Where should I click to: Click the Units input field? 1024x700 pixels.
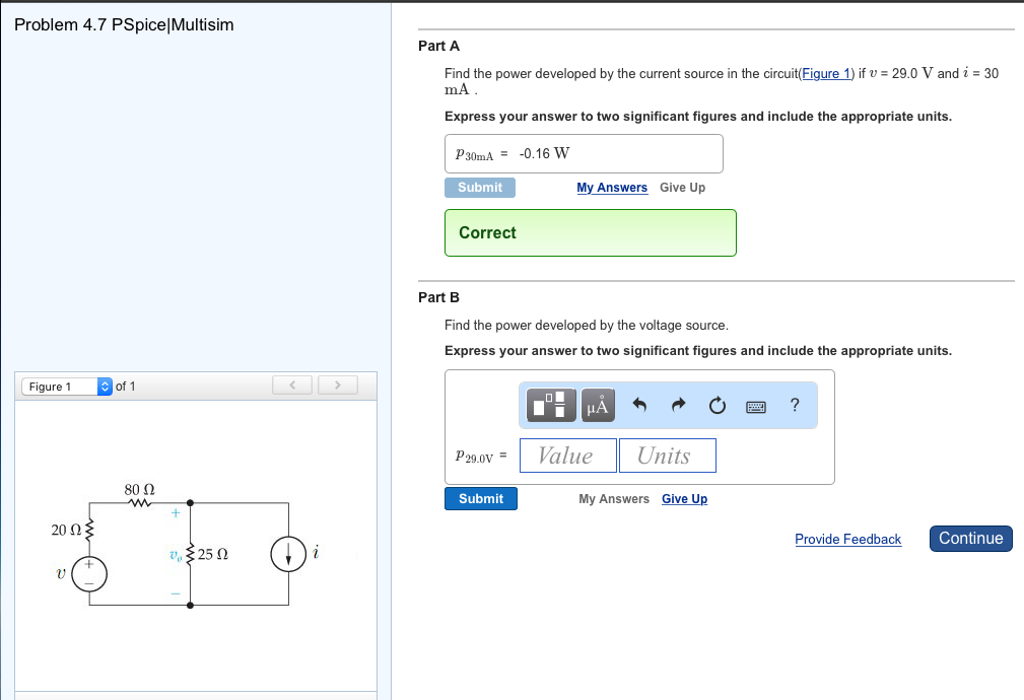[667, 455]
